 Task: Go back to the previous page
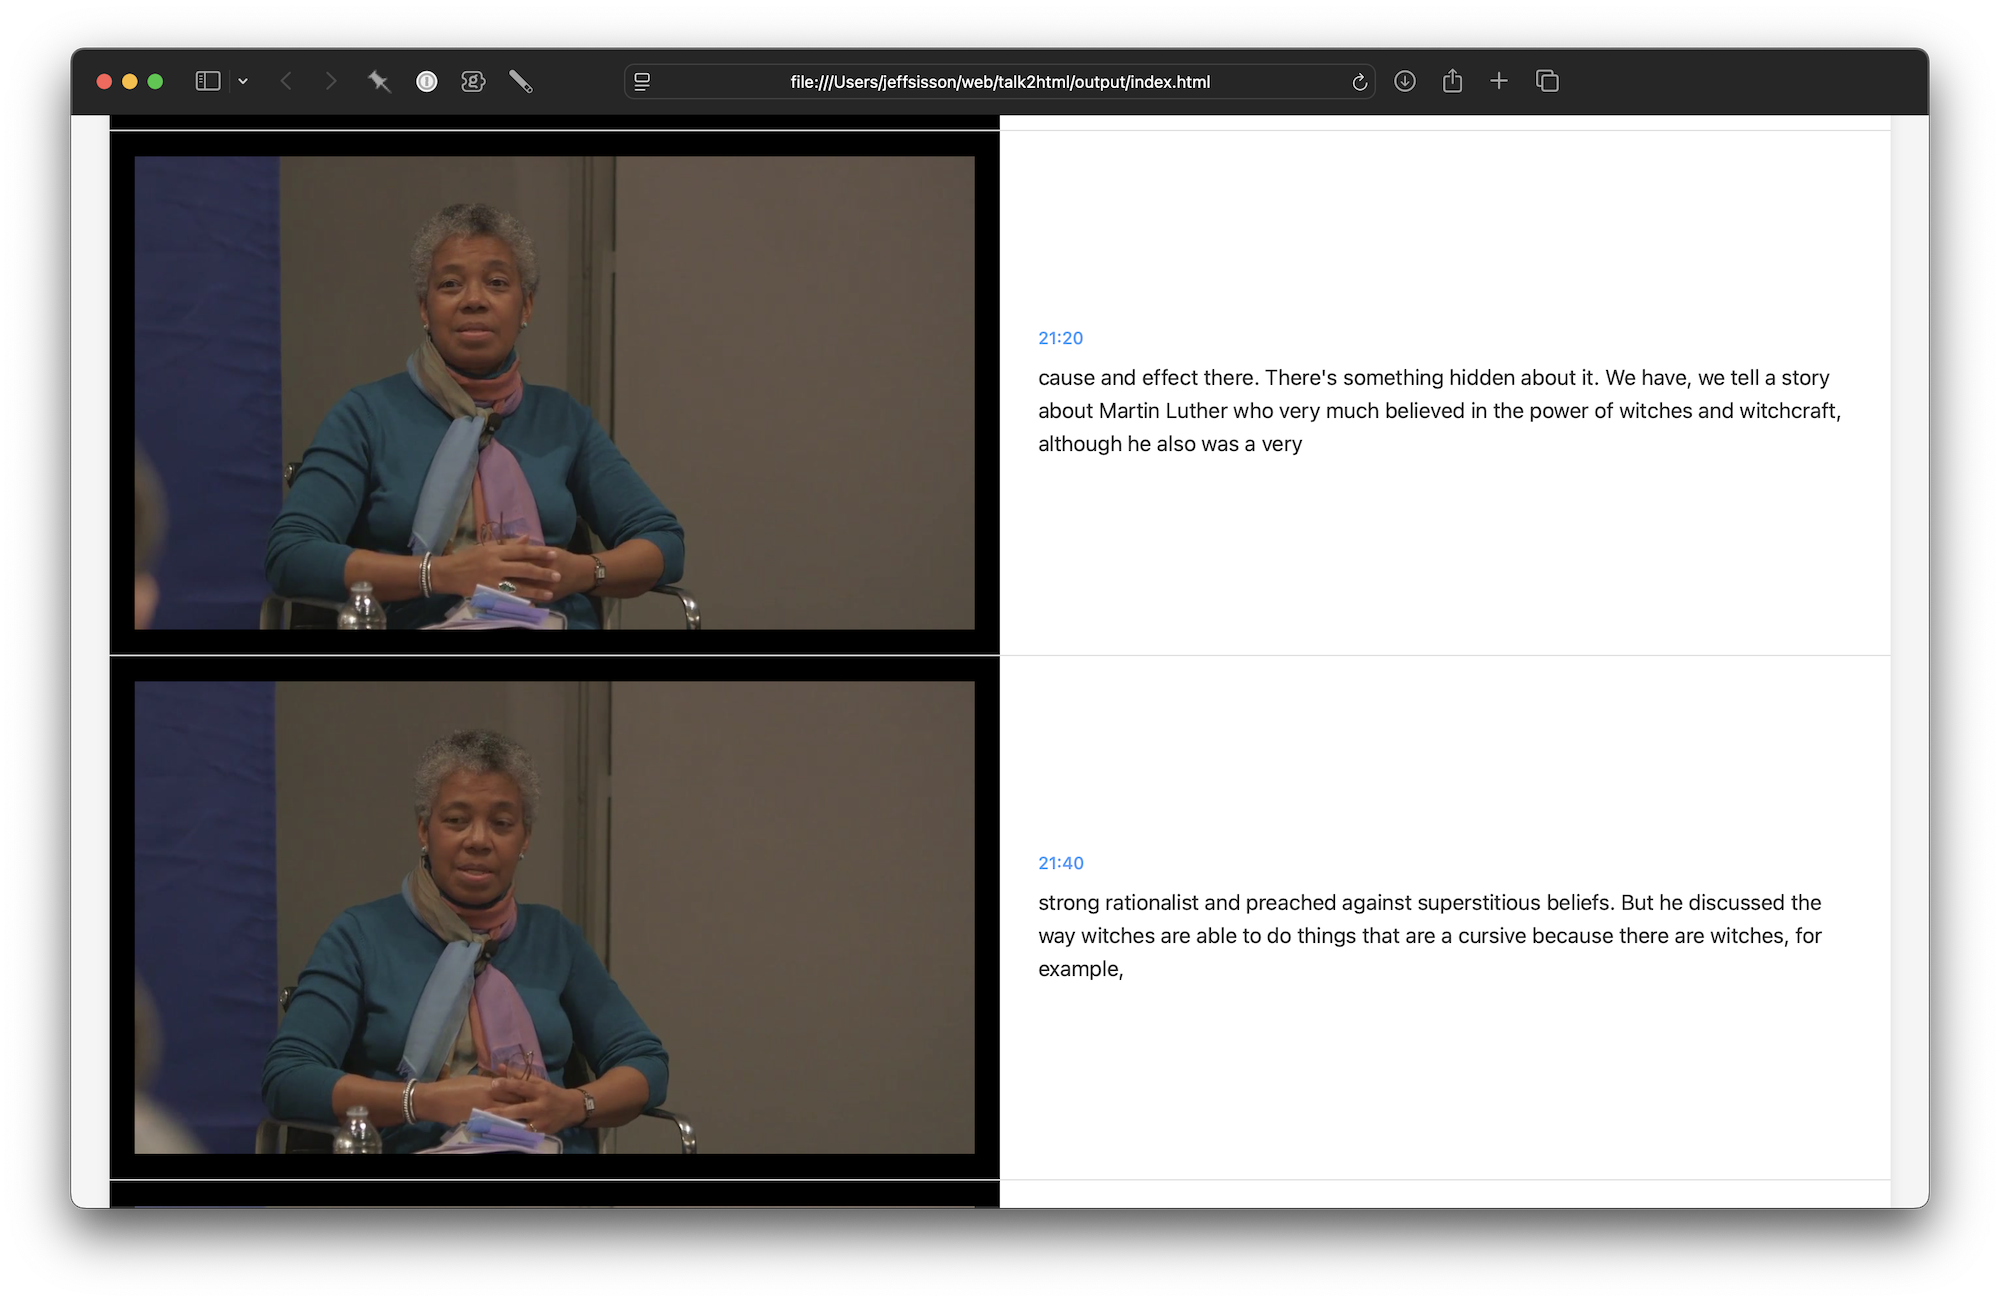click(x=286, y=82)
